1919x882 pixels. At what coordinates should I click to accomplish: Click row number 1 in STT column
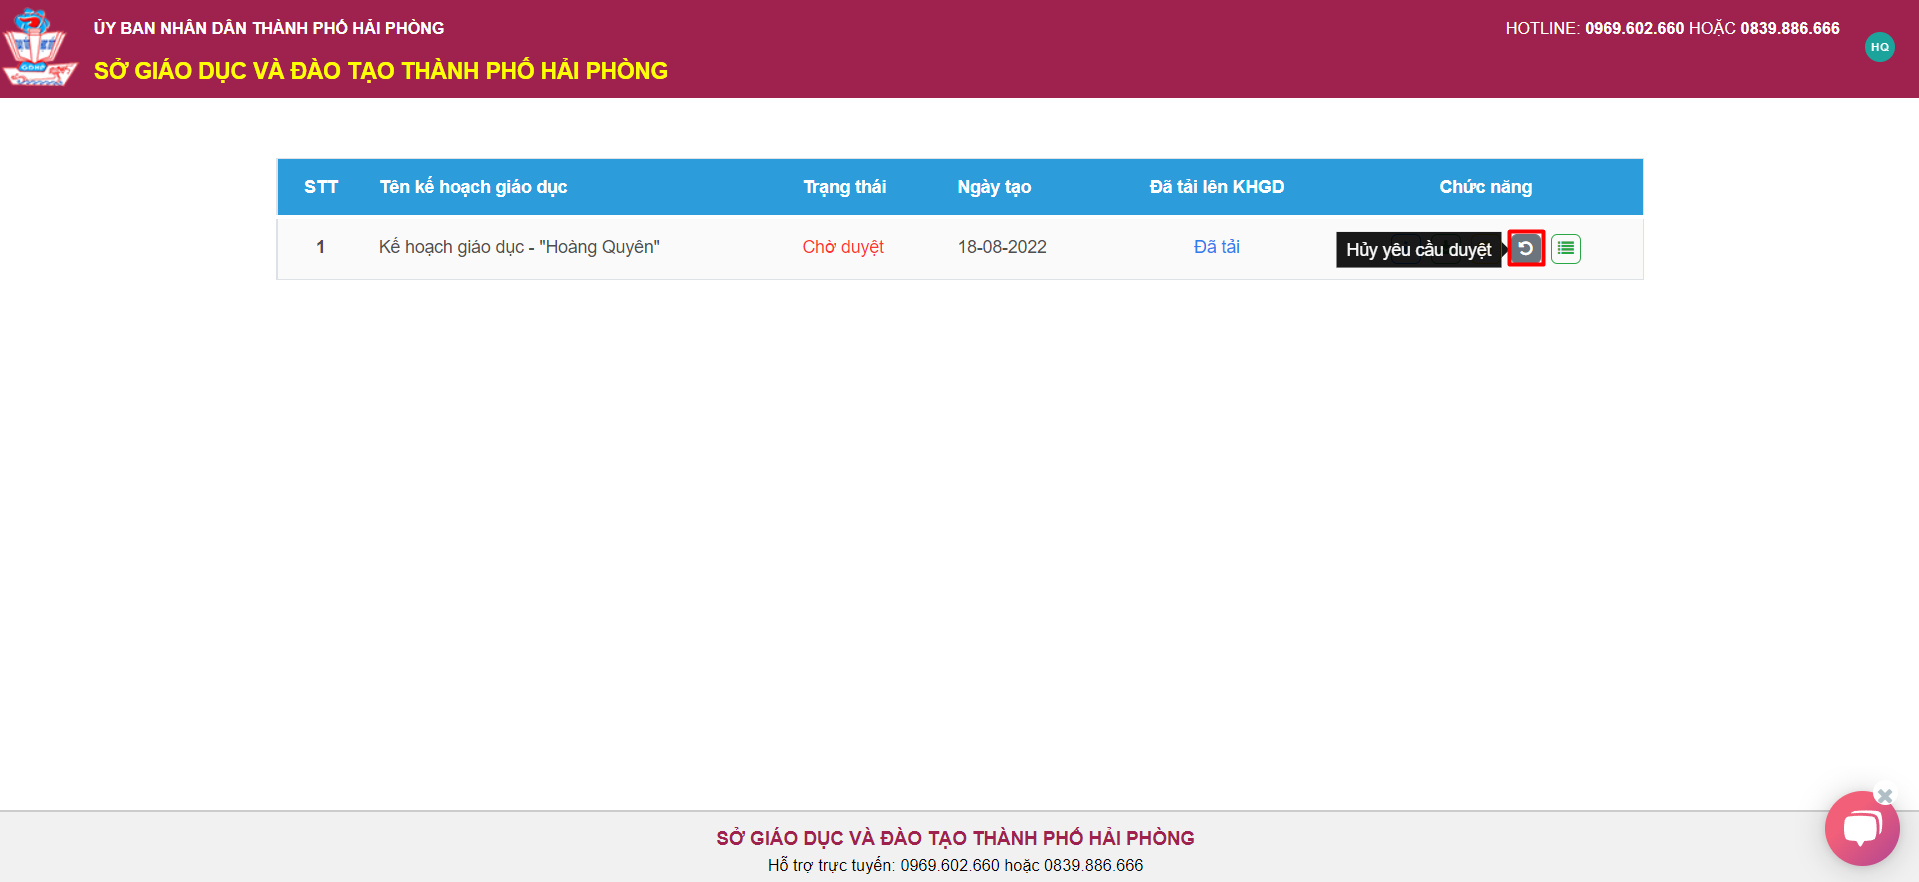click(x=320, y=247)
